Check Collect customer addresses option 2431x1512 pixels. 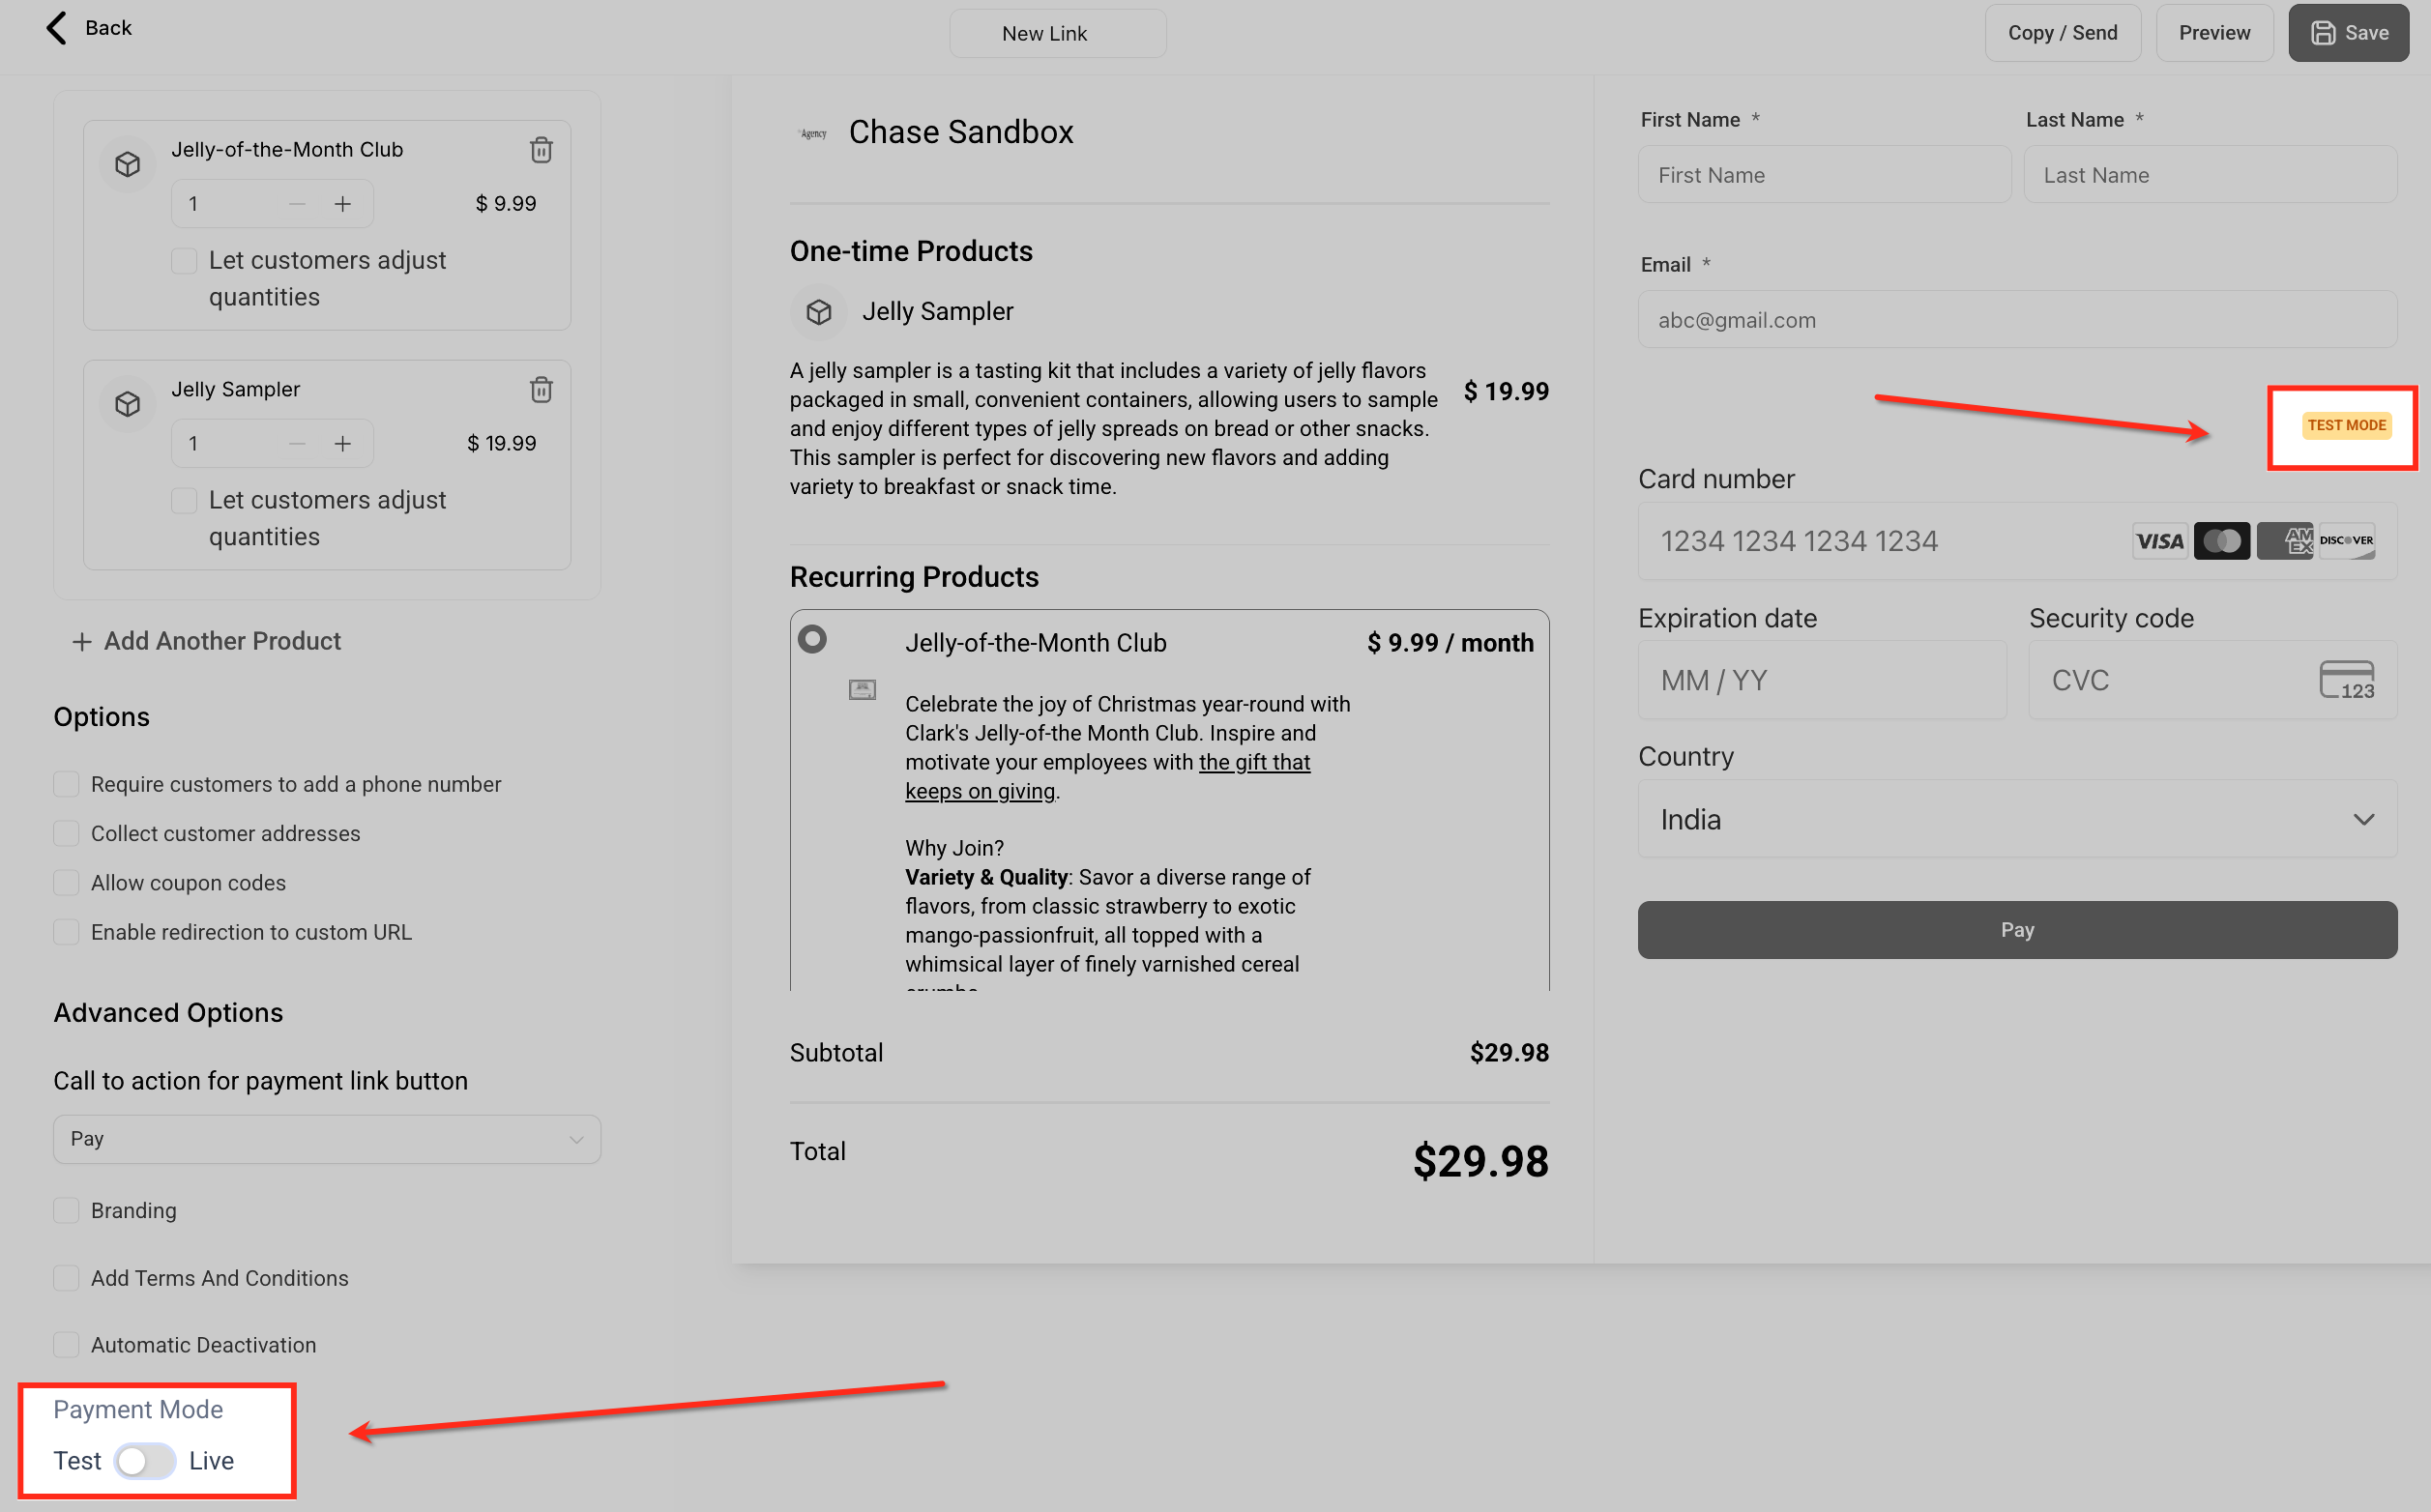click(x=66, y=834)
